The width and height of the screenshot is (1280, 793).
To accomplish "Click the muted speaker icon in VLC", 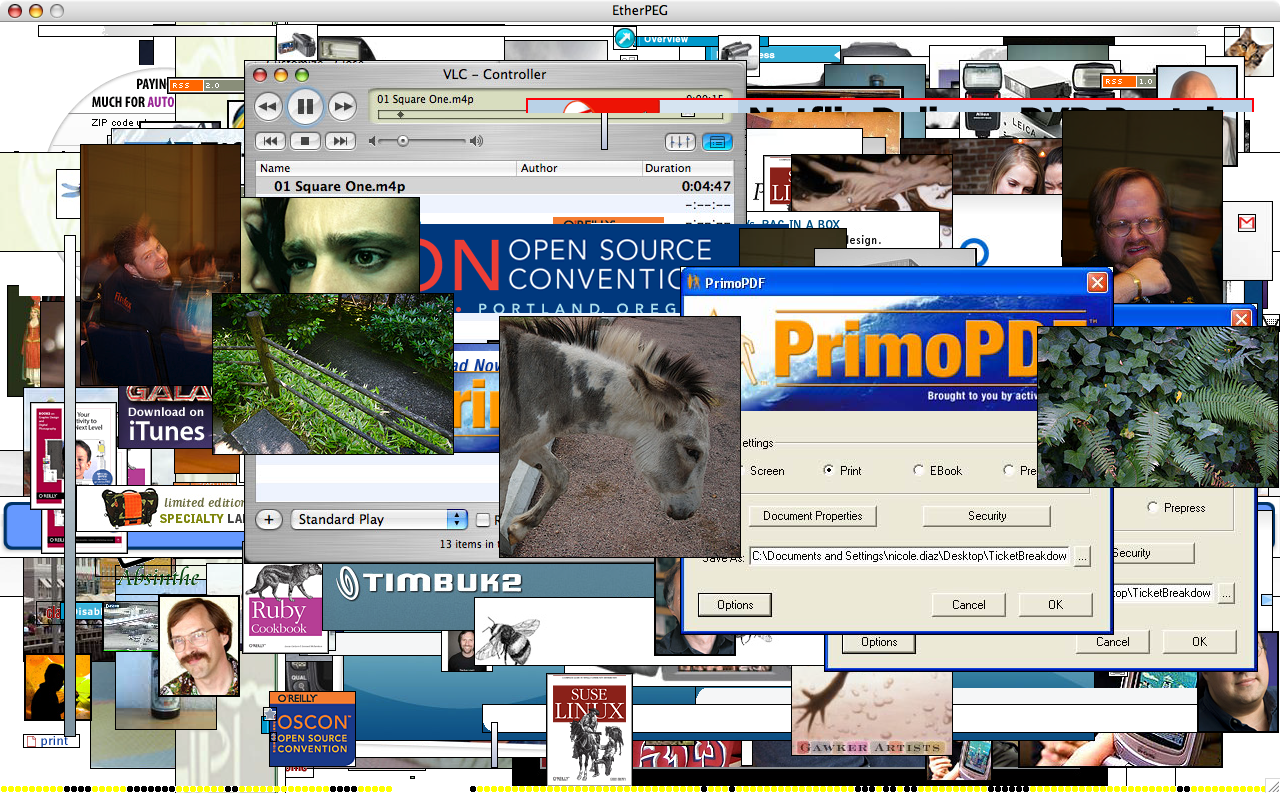I will [x=373, y=141].
